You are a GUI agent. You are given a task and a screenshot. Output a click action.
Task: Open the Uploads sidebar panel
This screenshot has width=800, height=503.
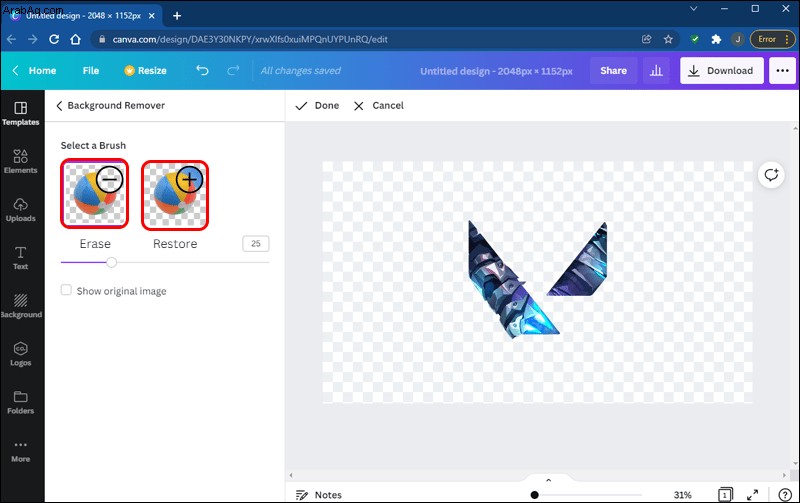tap(20, 210)
